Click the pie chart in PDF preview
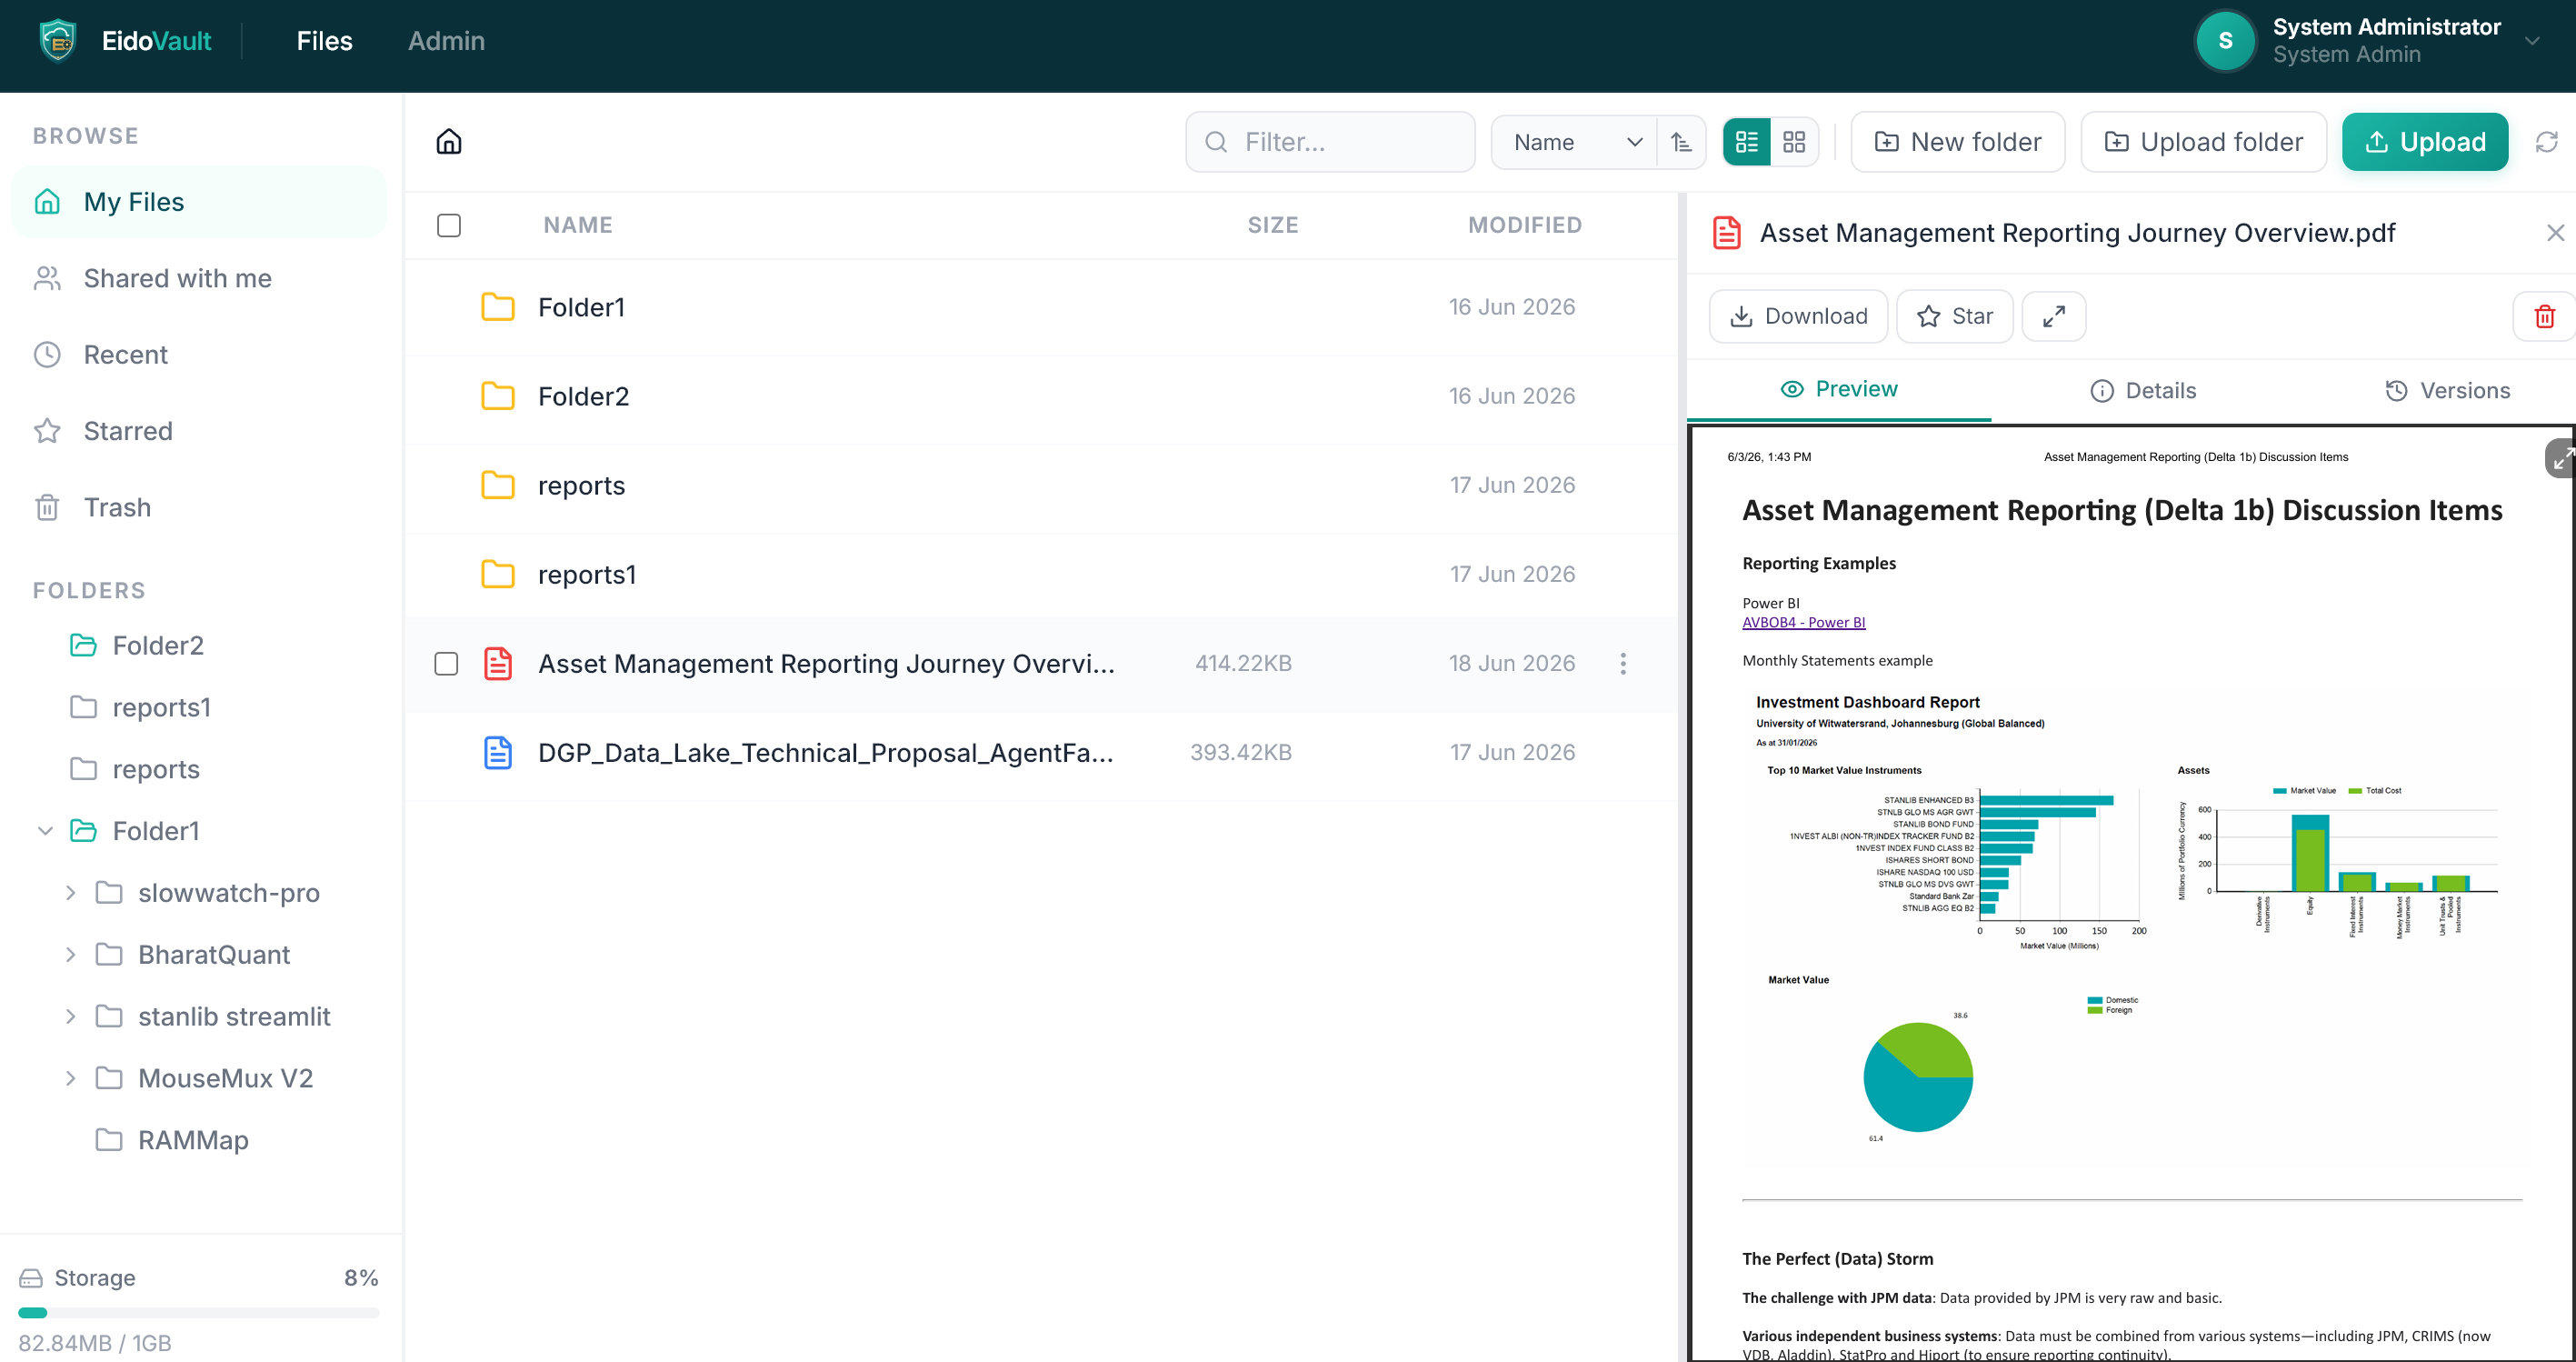 click(x=1917, y=1077)
